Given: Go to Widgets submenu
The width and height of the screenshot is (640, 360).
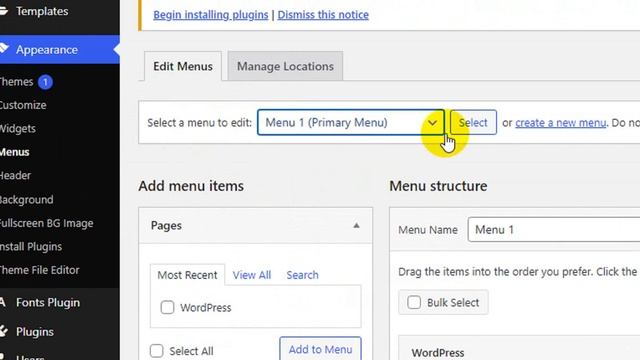Looking at the screenshot, I should [x=18, y=129].
